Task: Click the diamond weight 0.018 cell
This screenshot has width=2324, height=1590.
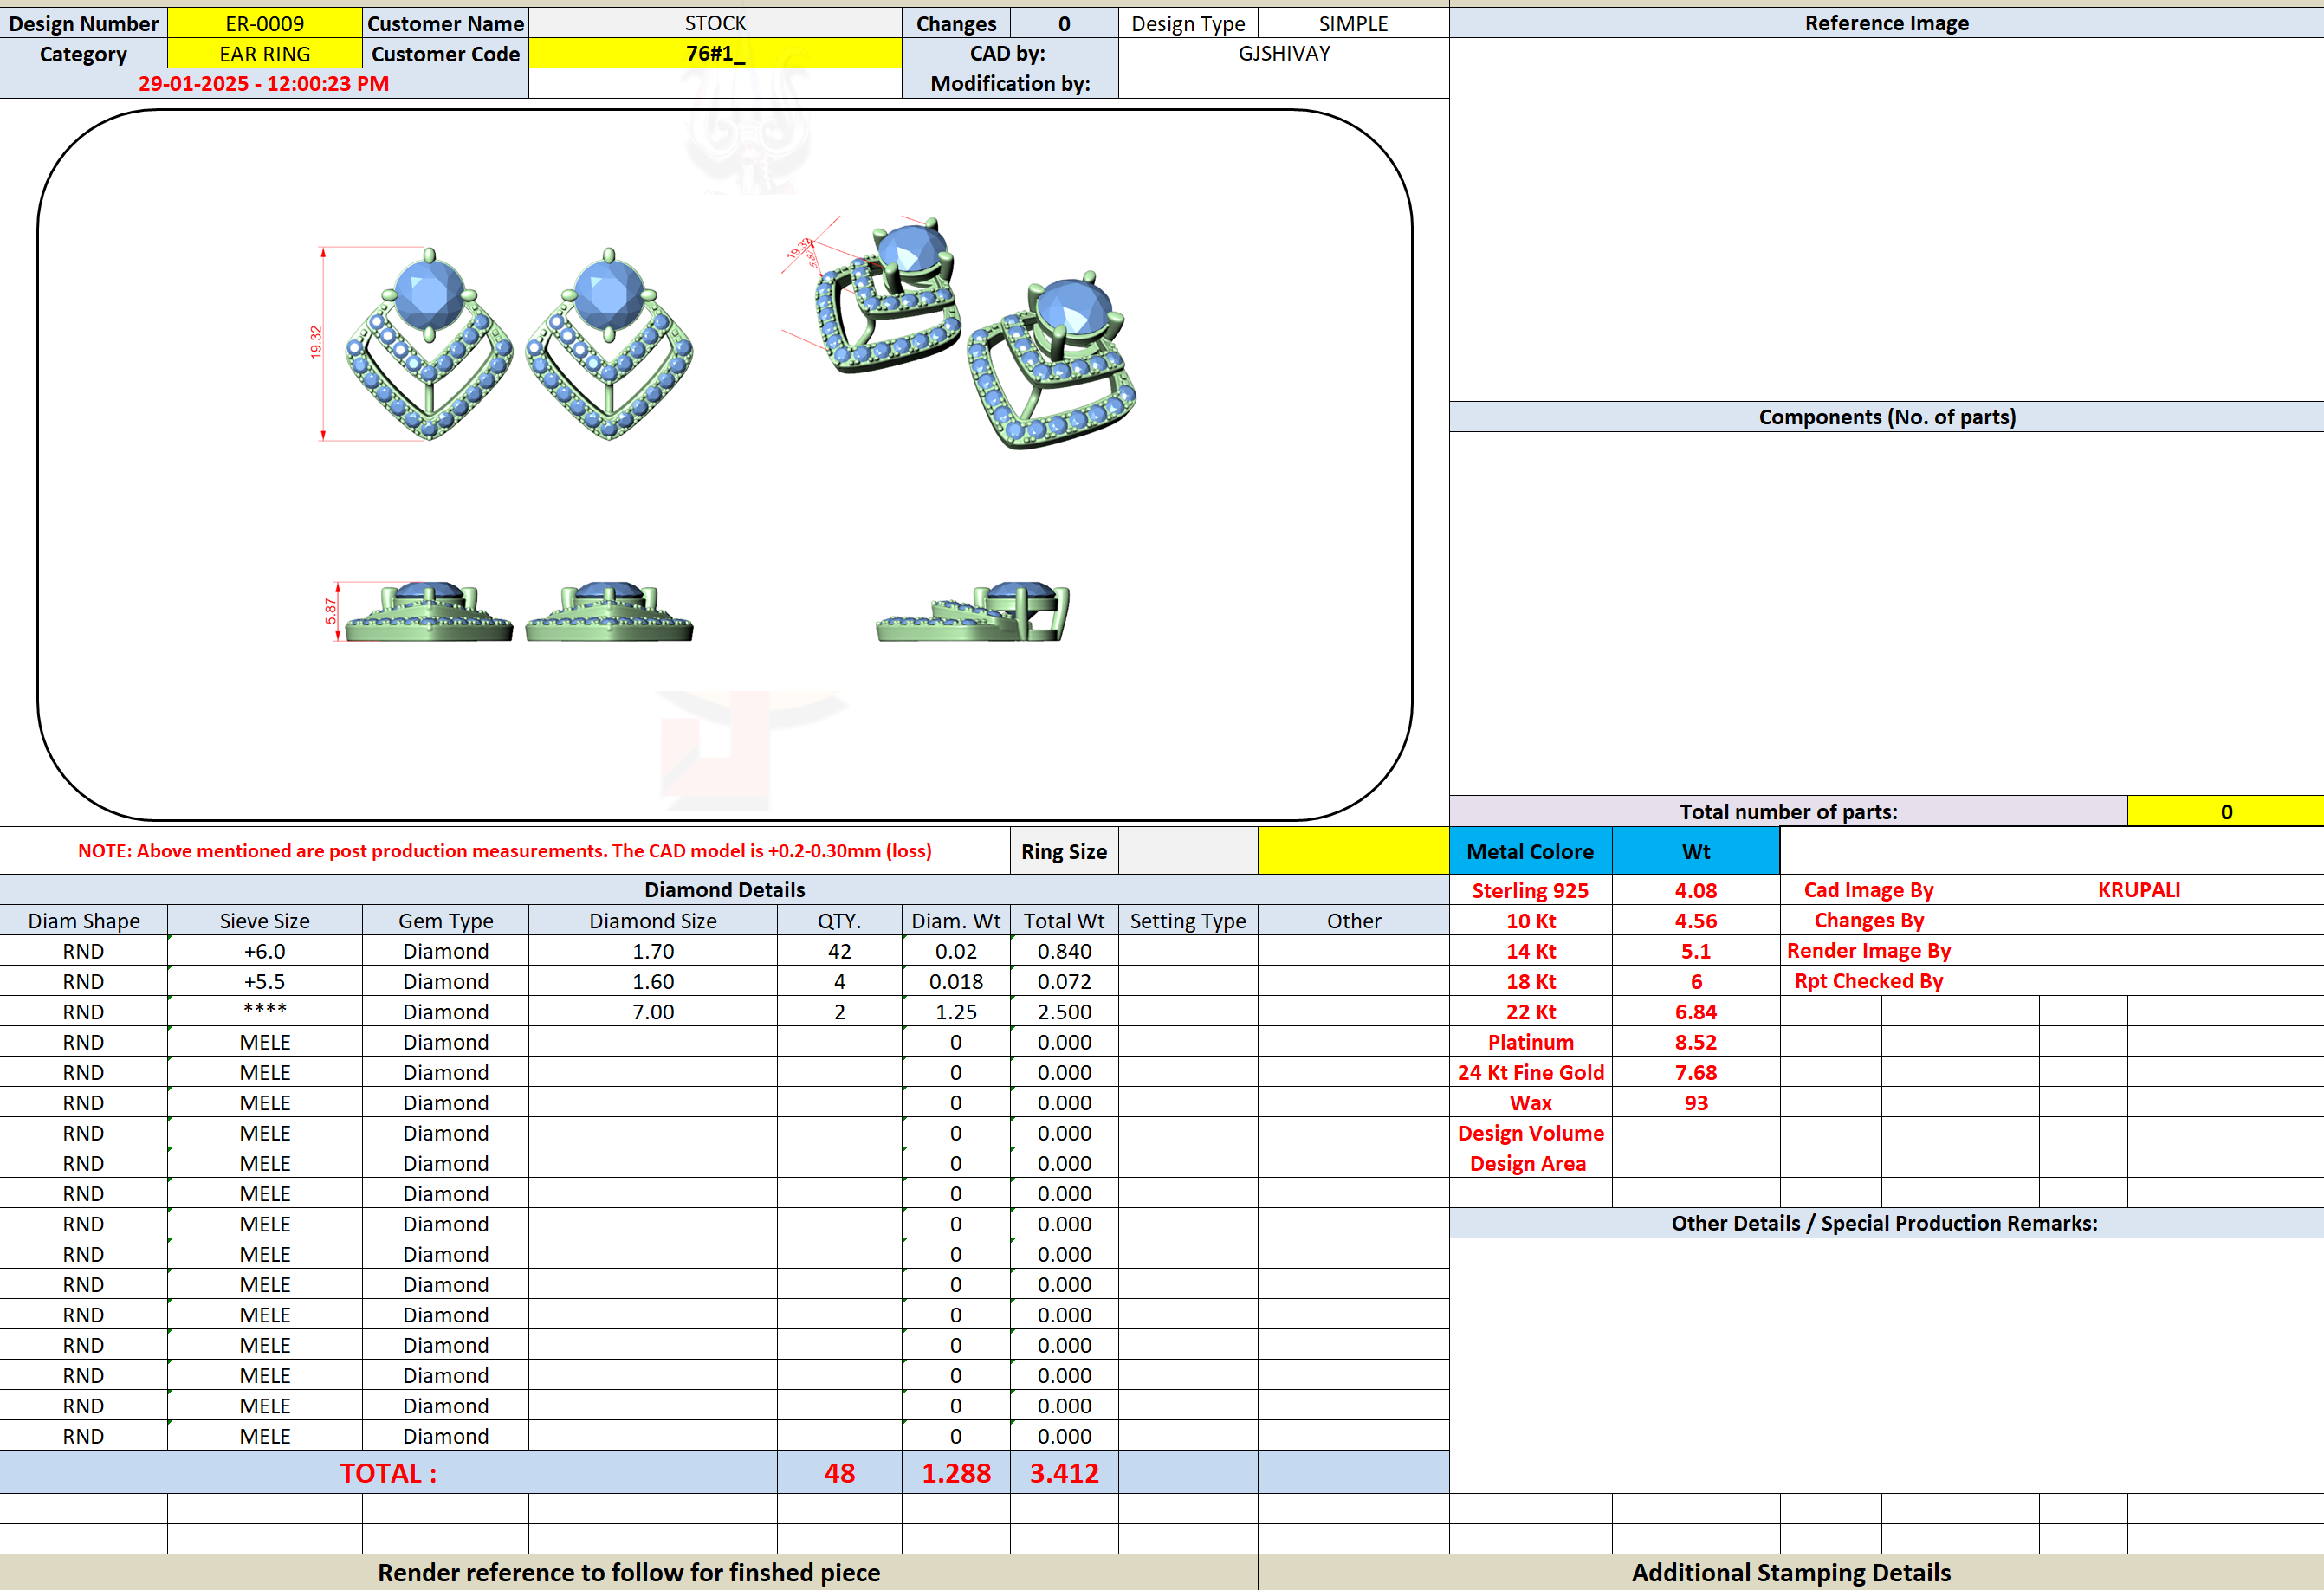Action: [956, 982]
